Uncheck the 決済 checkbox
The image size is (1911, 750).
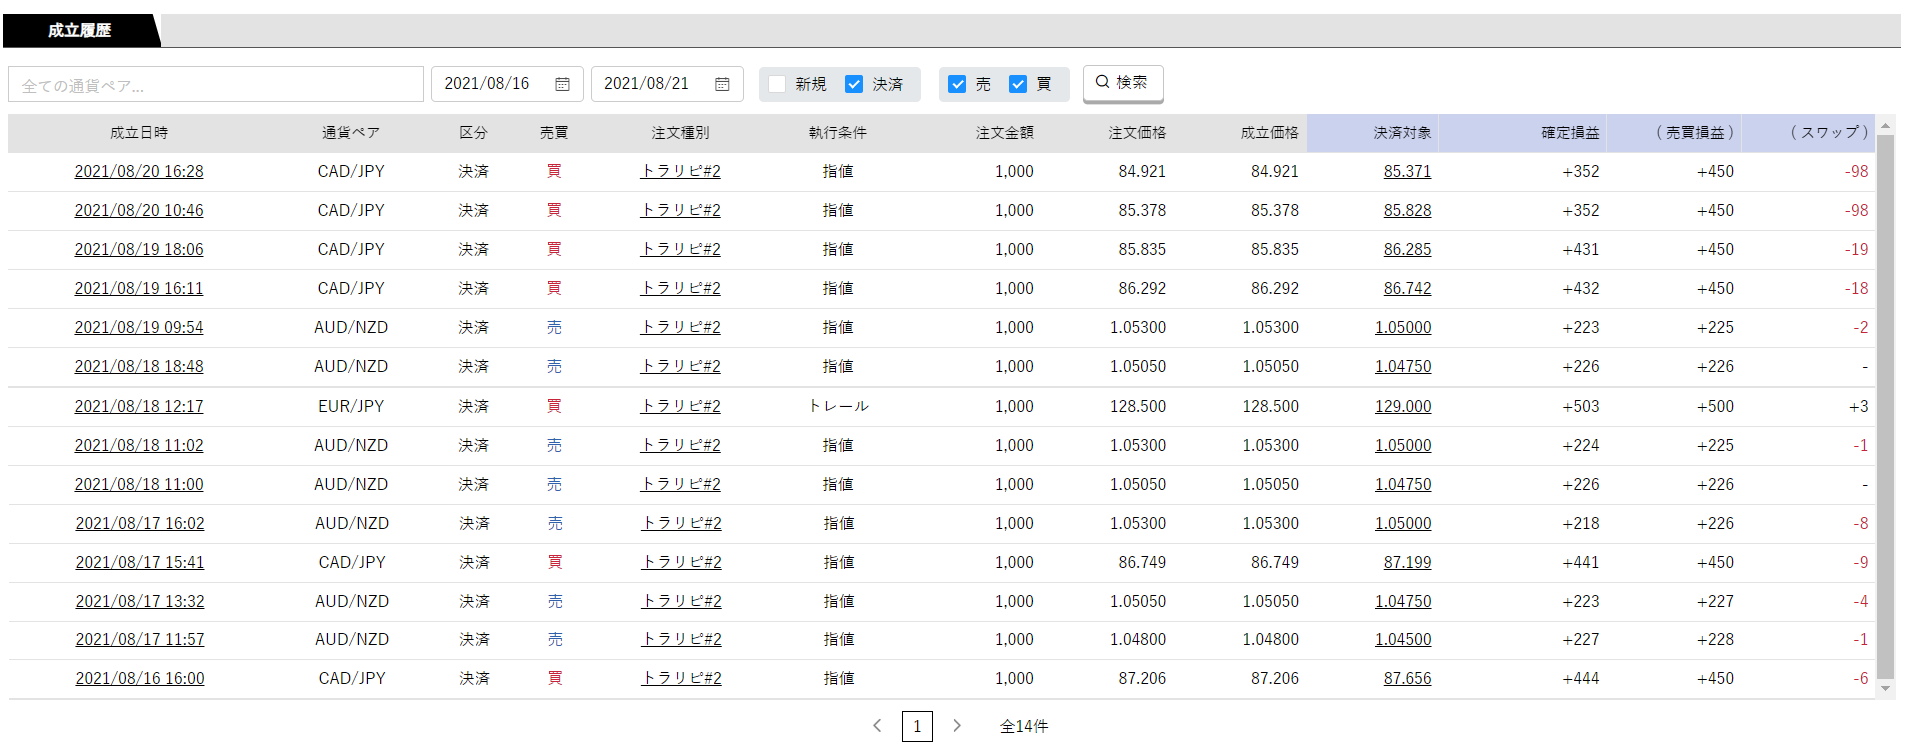pyautogui.click(x=854, y=84)
